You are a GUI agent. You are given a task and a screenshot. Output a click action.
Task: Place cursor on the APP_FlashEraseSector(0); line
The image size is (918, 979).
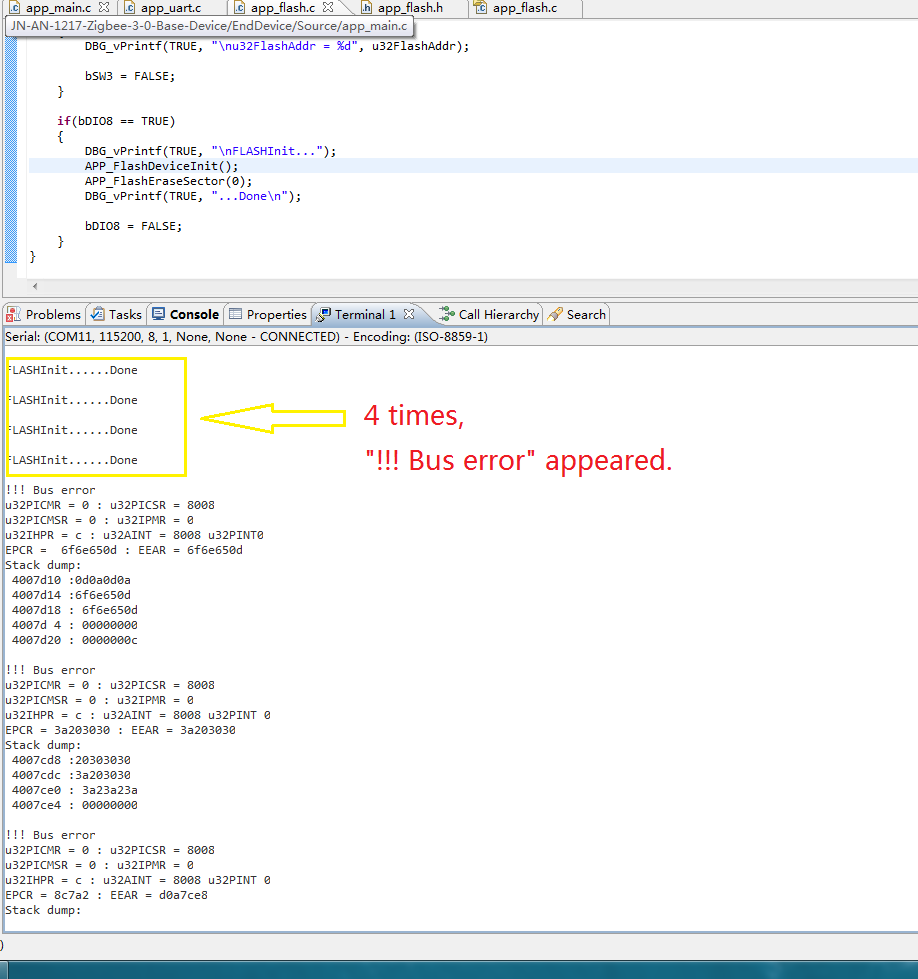tap(169, 181)
